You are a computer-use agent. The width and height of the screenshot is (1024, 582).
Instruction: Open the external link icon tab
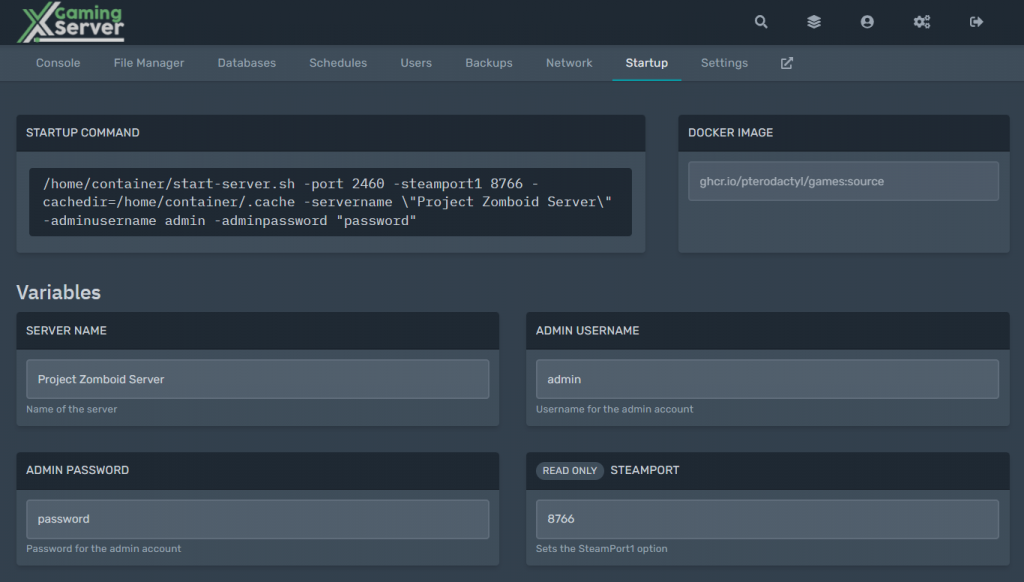point(787,63)
